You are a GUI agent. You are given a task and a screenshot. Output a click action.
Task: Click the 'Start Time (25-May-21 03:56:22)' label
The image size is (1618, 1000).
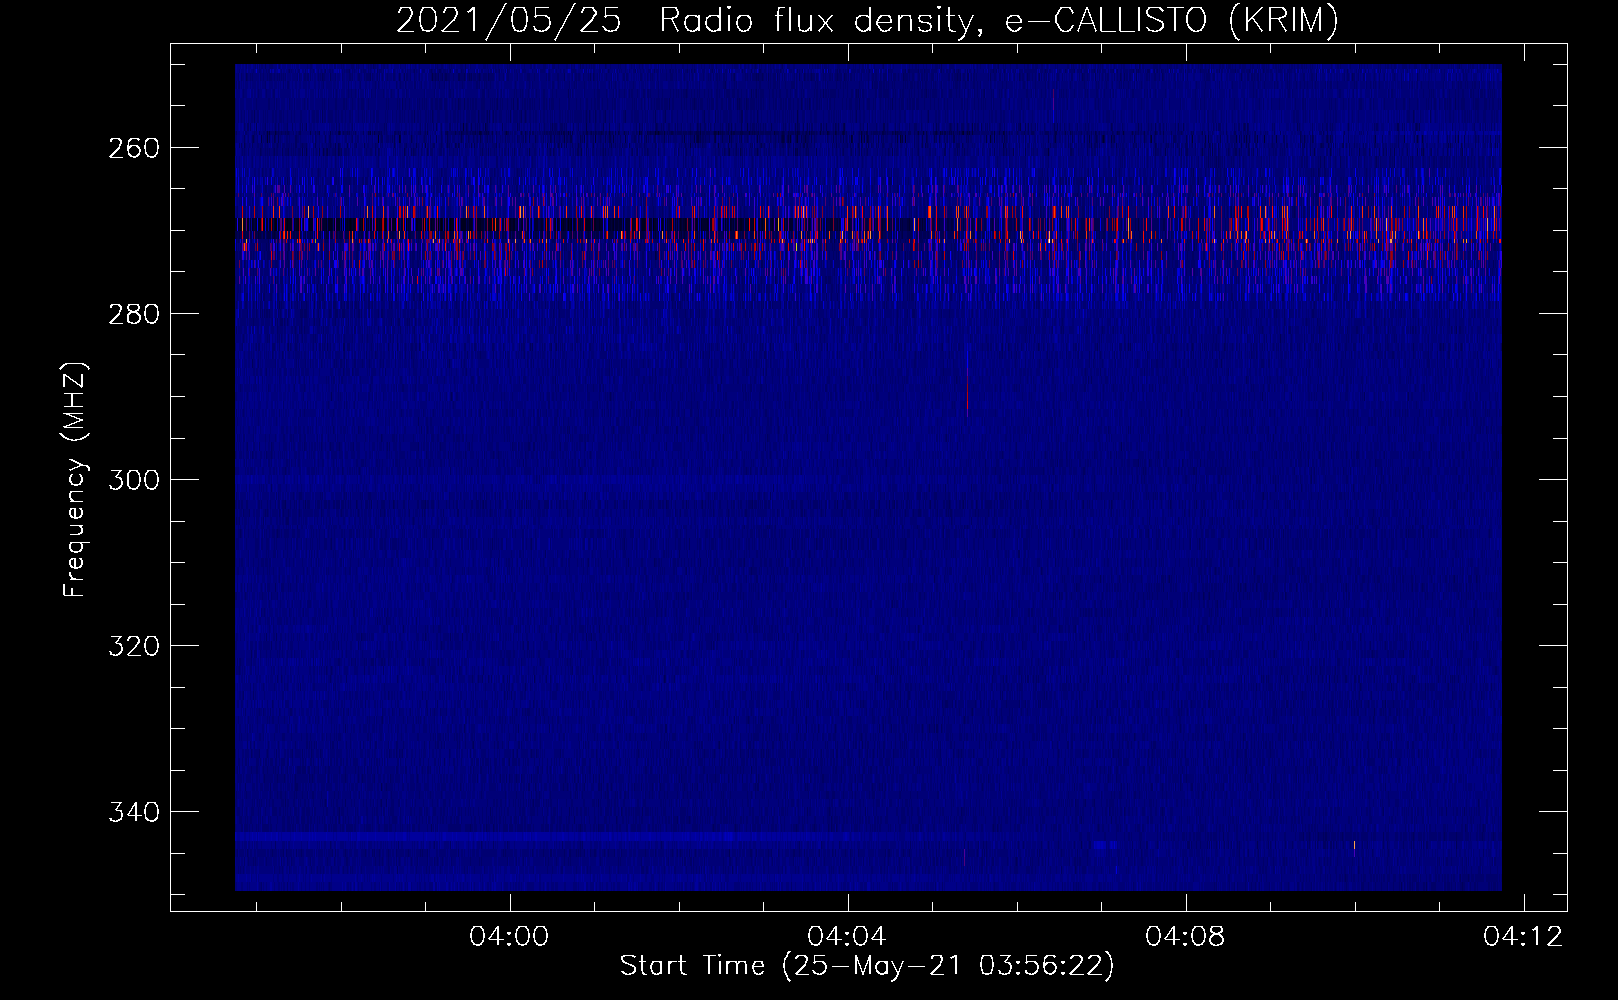click(x=867, y=966)
